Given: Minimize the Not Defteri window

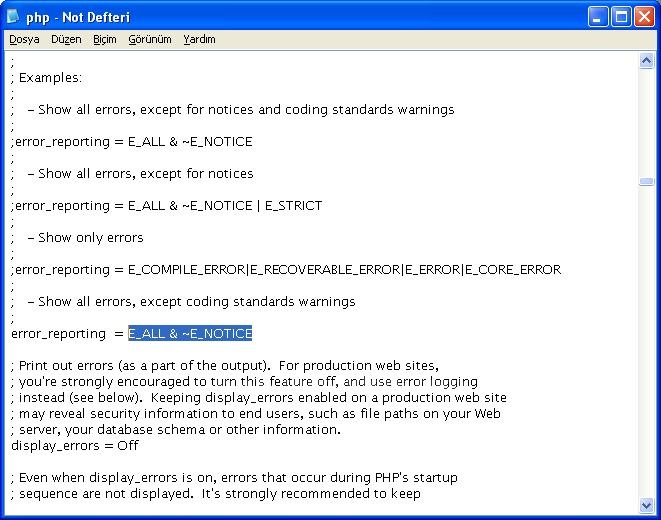Looking at the screenshot, I should pyautogui.click(x=597, y=16).
